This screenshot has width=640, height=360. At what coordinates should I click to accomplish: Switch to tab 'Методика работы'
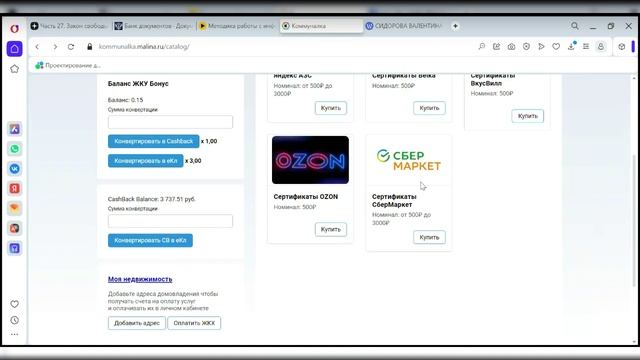tap(237, 26)
